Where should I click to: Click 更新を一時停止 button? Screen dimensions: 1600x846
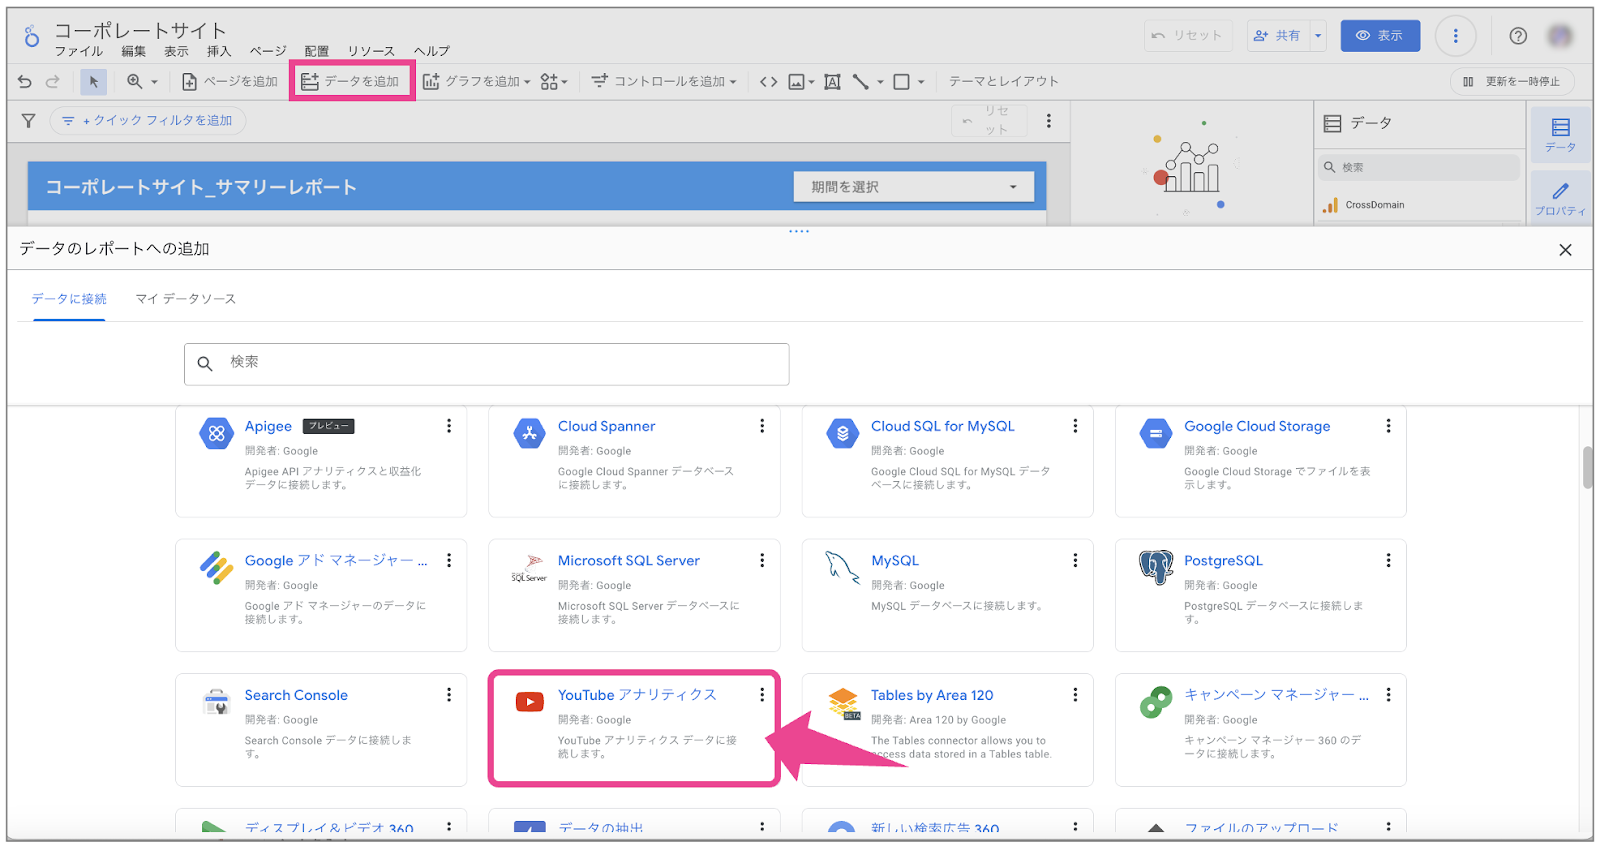[1511, 82]
